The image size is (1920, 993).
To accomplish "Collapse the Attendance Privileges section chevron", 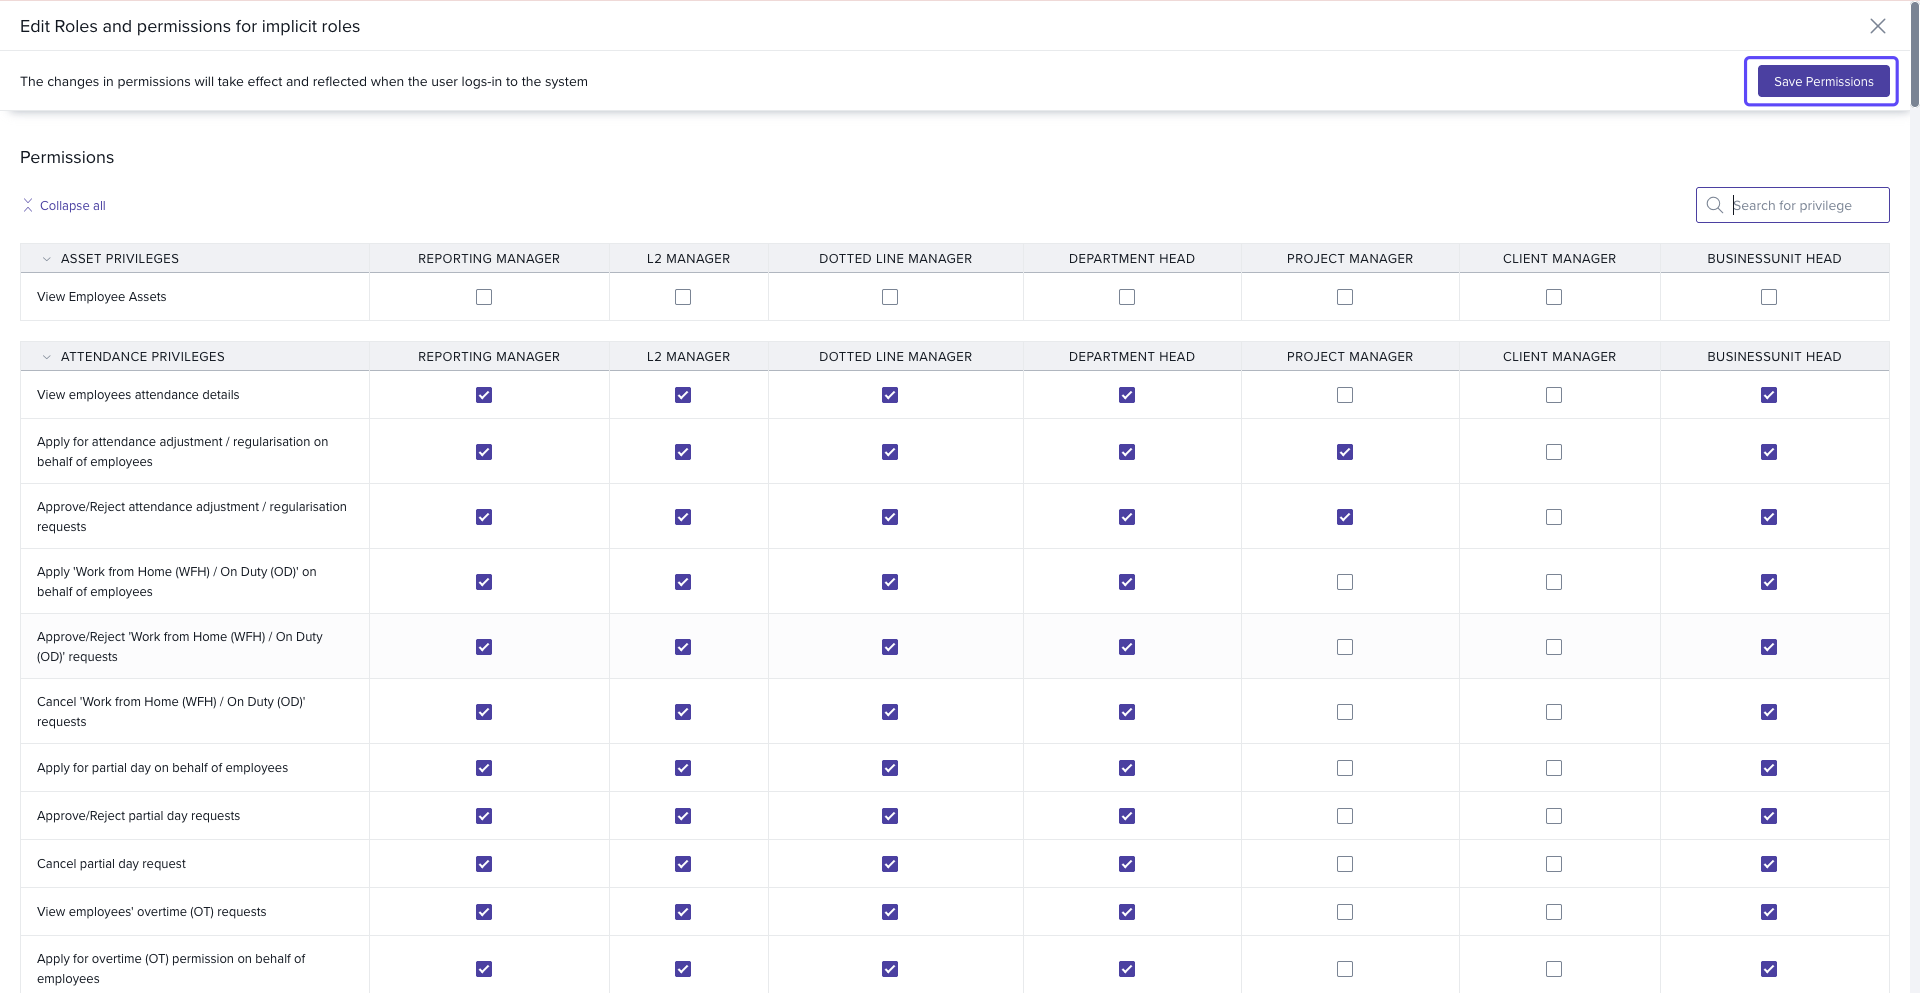I will coord(46,357).
